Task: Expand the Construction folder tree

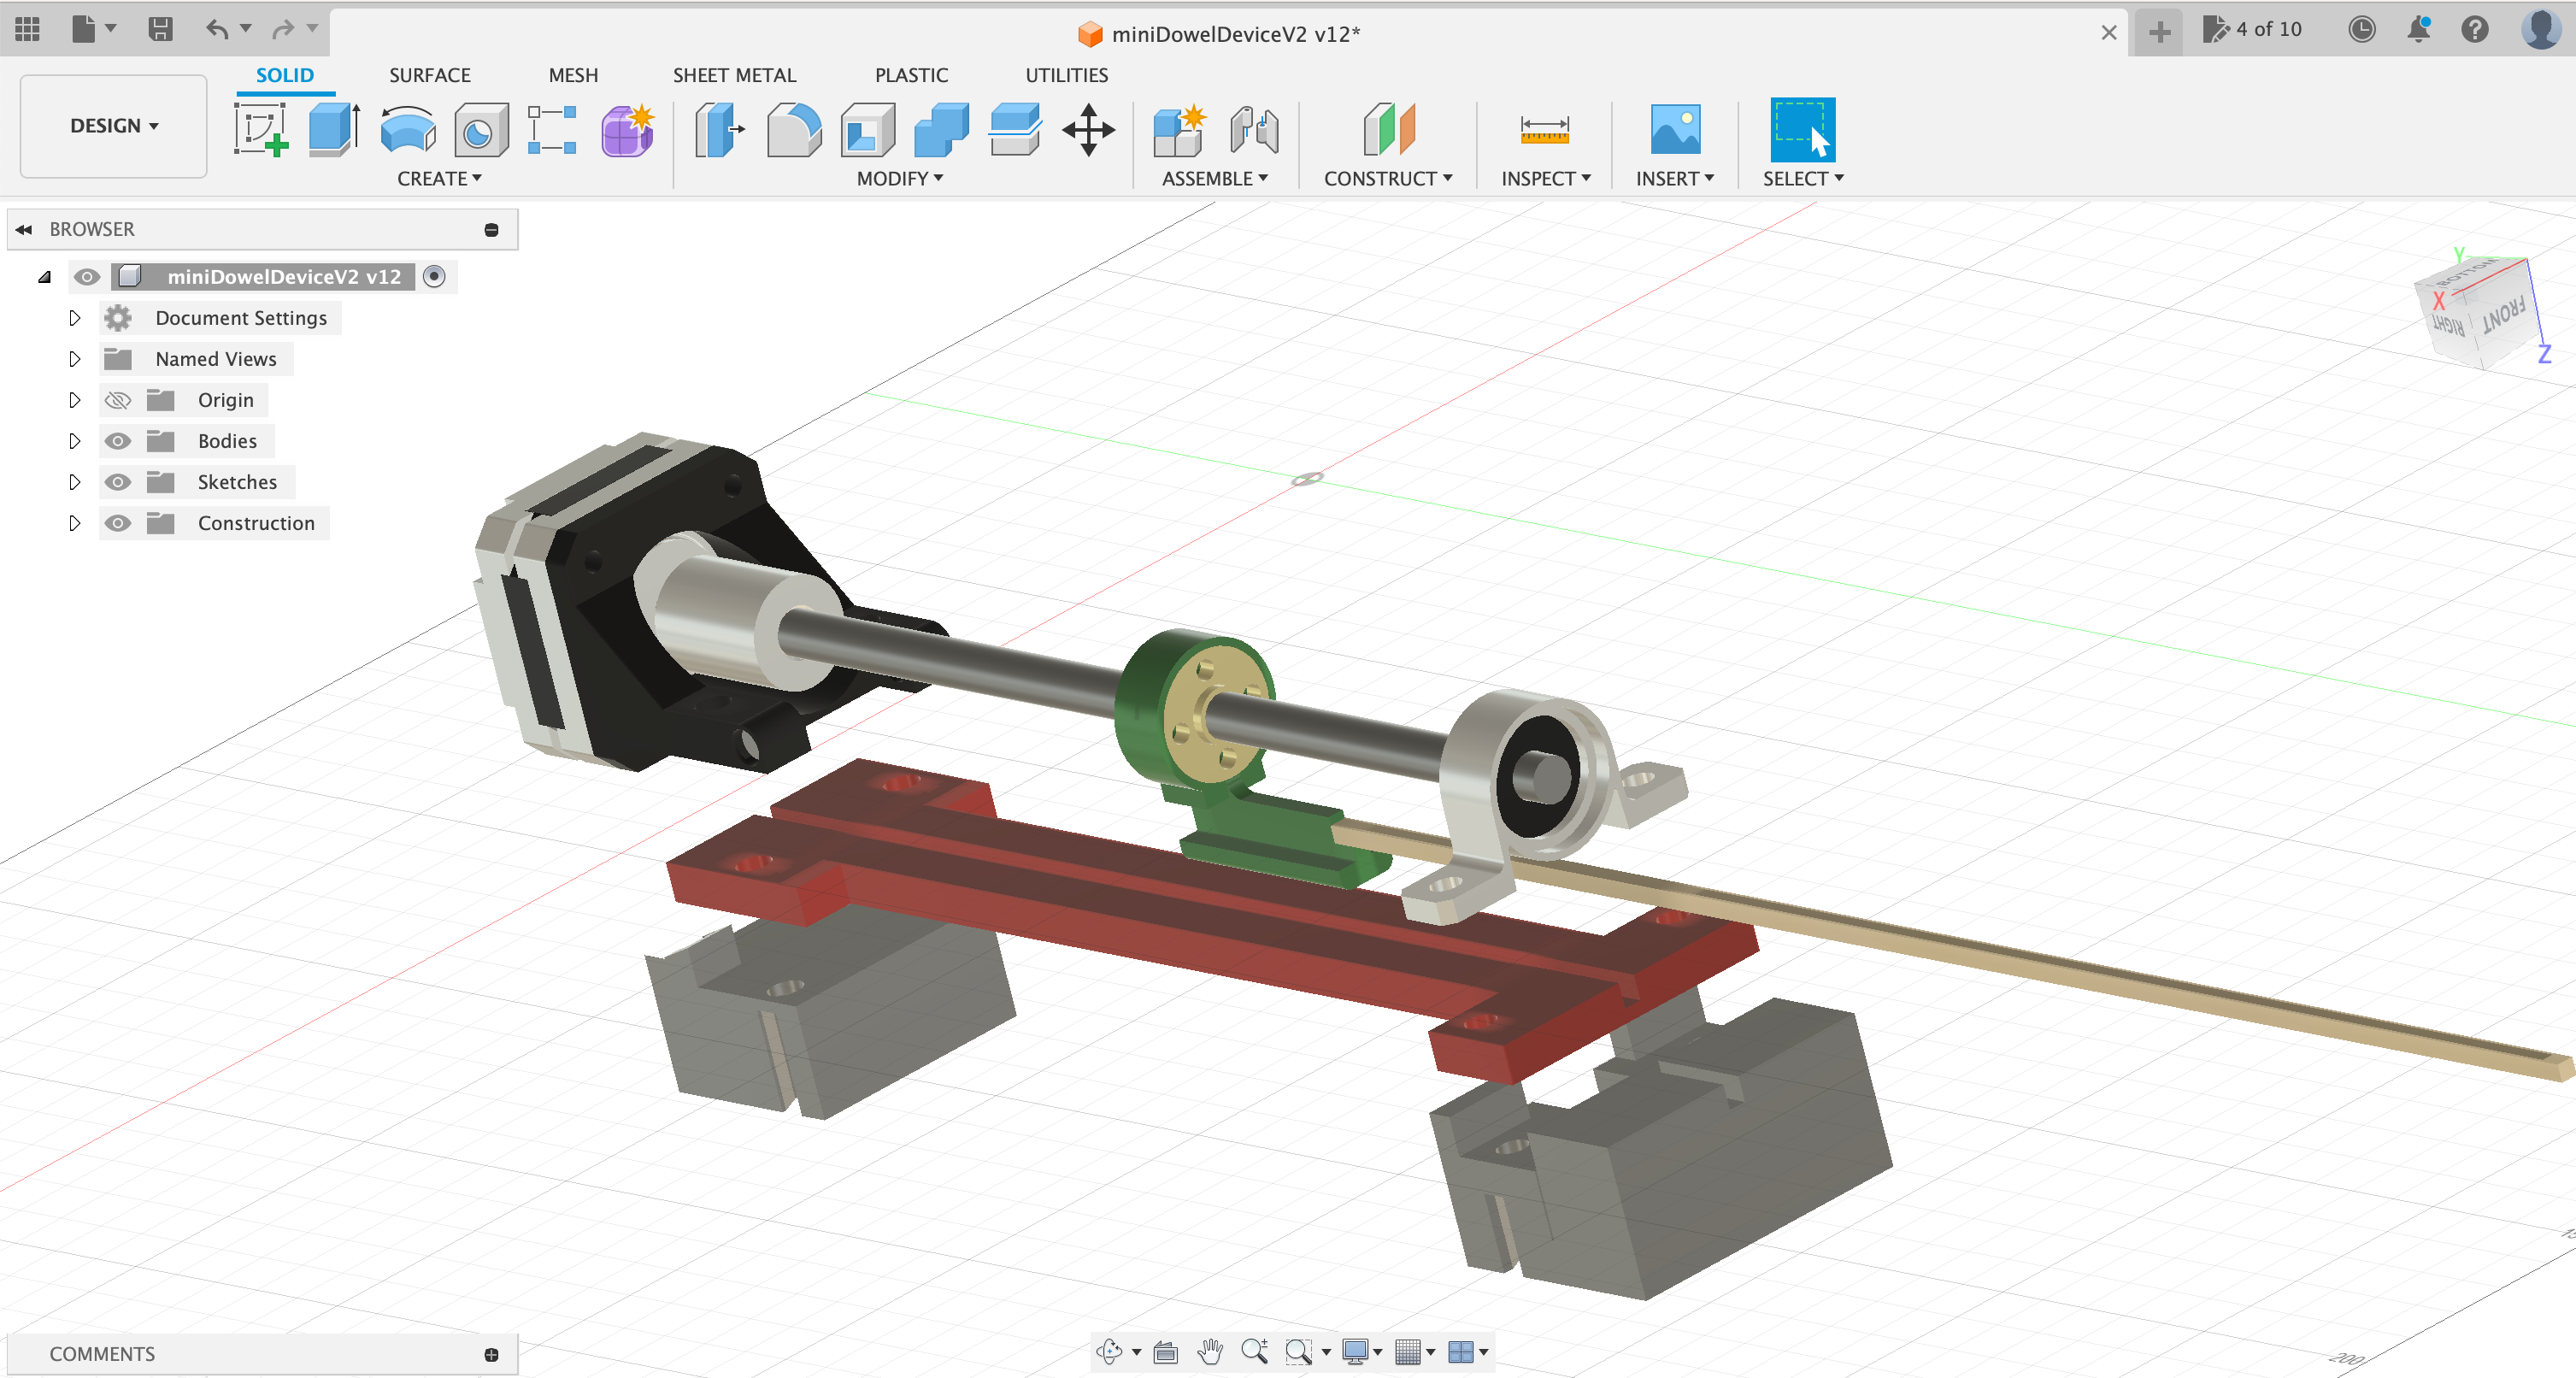Action: pyautogui.click(x=74, y=523)
